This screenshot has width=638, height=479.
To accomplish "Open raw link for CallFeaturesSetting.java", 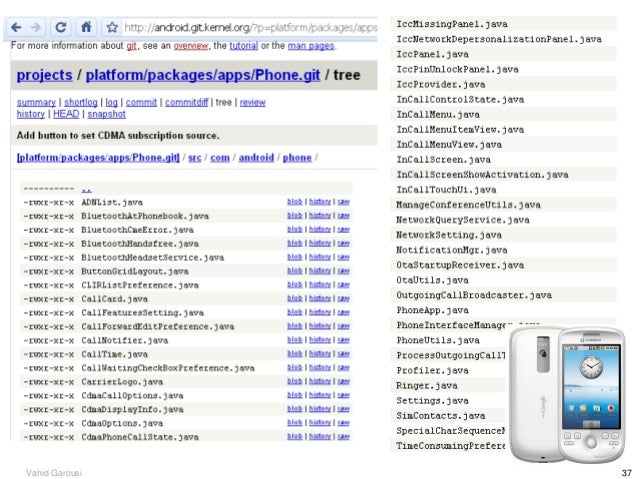I will (x=343, y=313).
